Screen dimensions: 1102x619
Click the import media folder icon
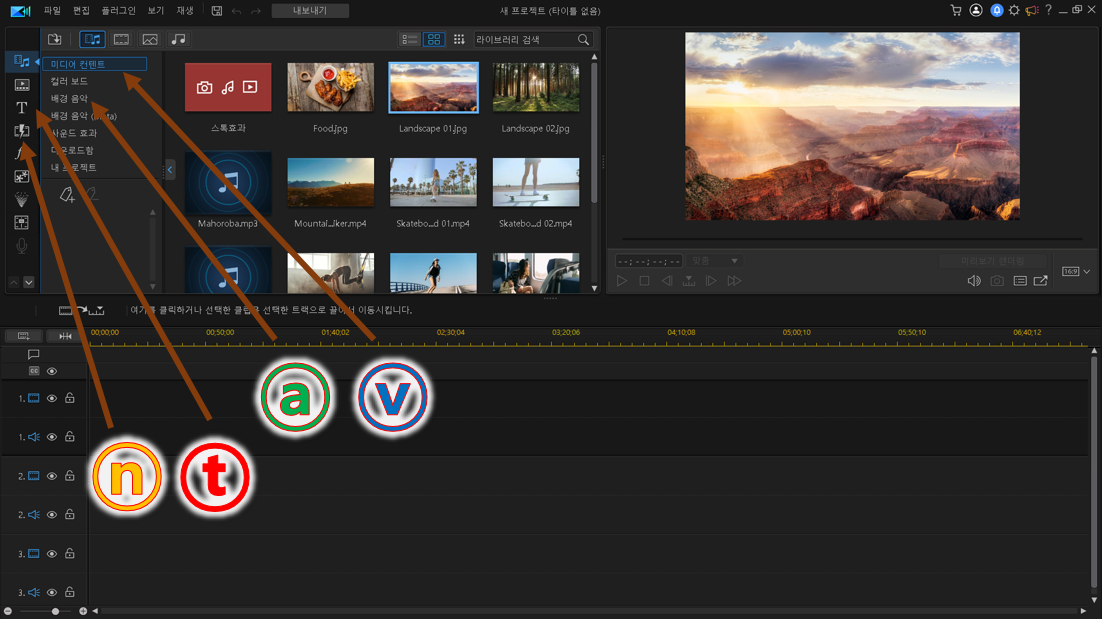click(55, 39)
